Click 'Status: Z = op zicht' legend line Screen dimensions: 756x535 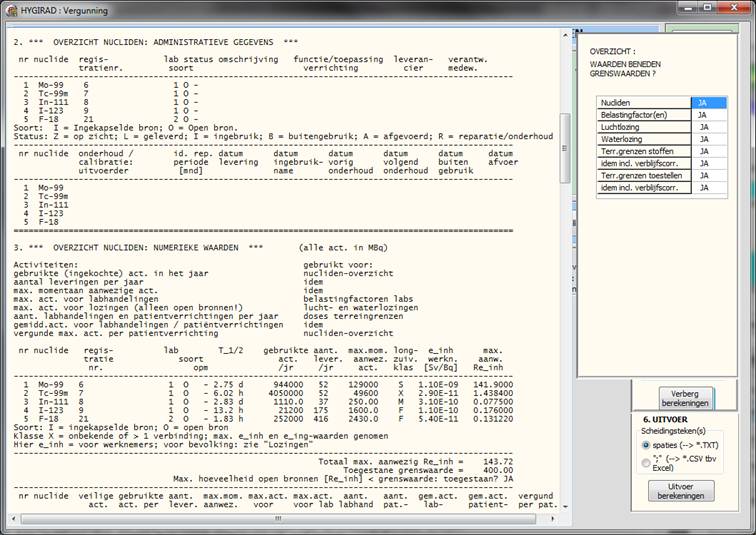[283, 136]
